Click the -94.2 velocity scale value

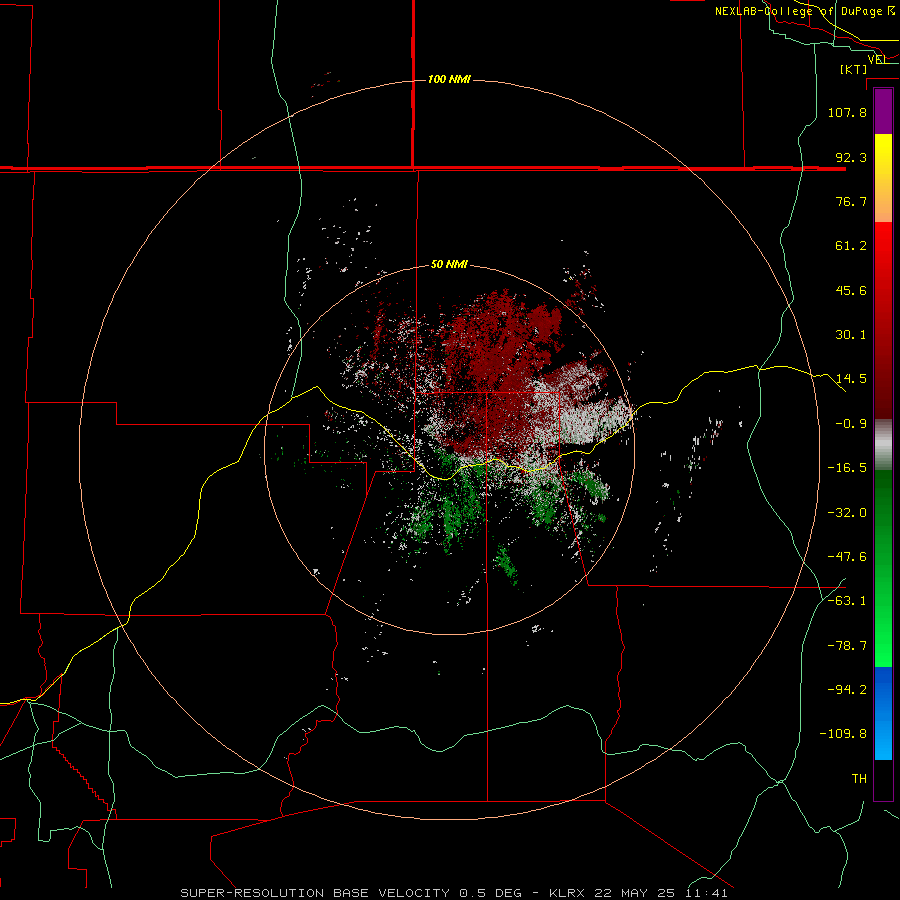[x=847, y=690]
